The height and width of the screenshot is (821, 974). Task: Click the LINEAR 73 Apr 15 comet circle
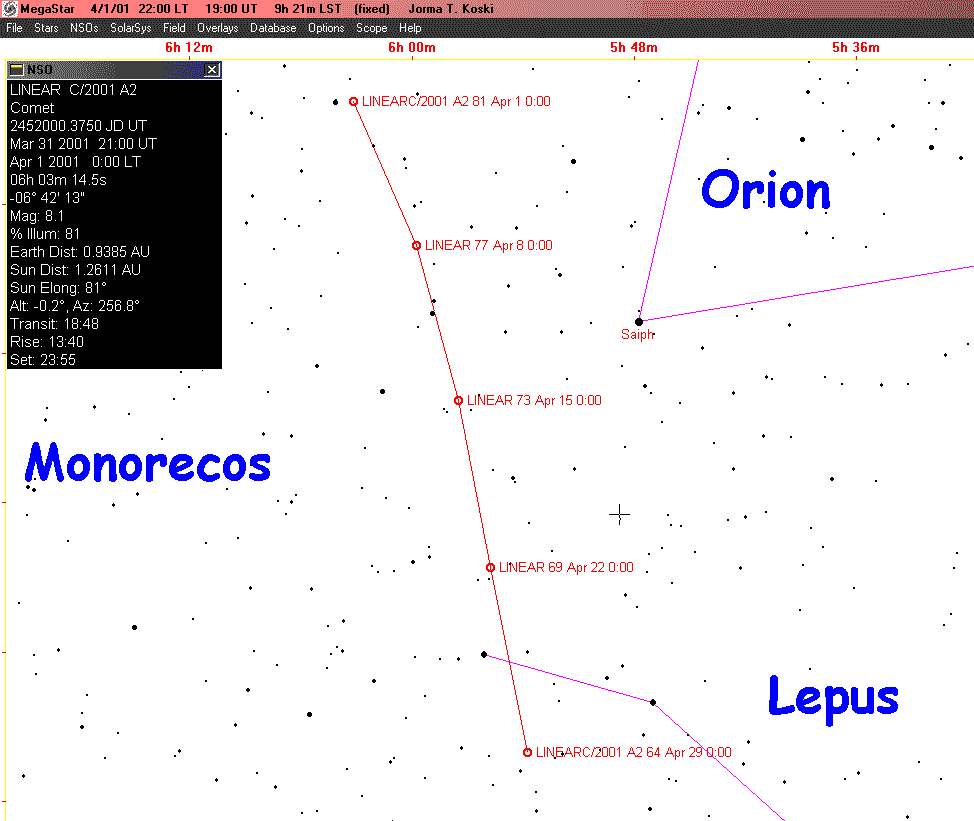click(x=458, y=400)
